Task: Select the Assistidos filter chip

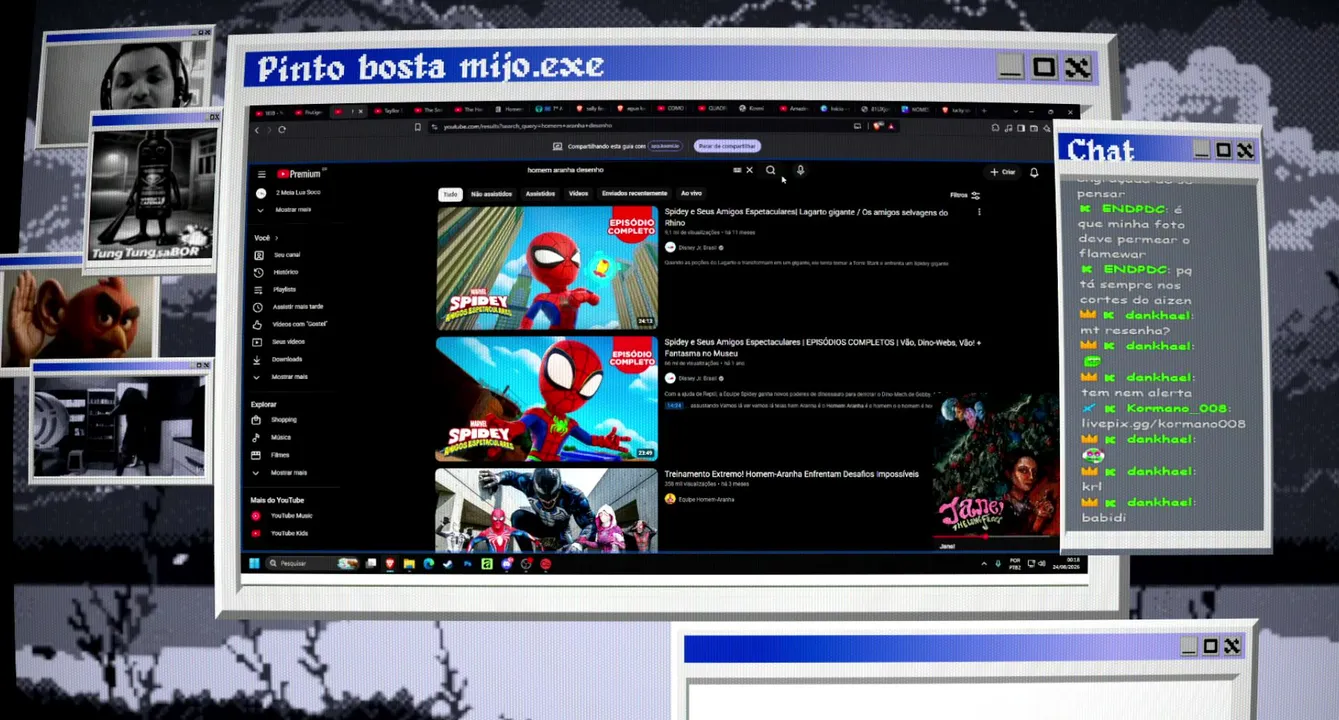Action: 540,193
